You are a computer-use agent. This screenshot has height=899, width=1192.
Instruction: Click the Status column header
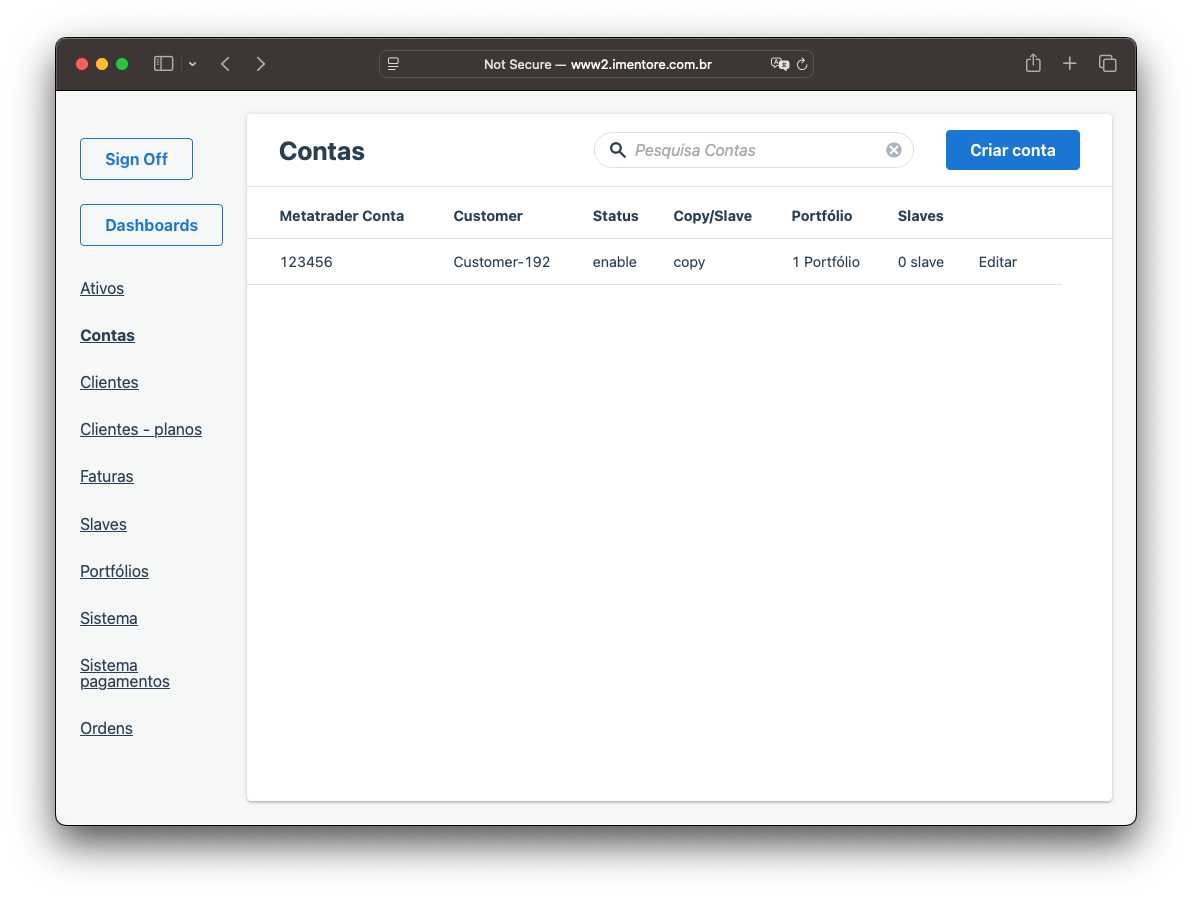pos(616,216)
